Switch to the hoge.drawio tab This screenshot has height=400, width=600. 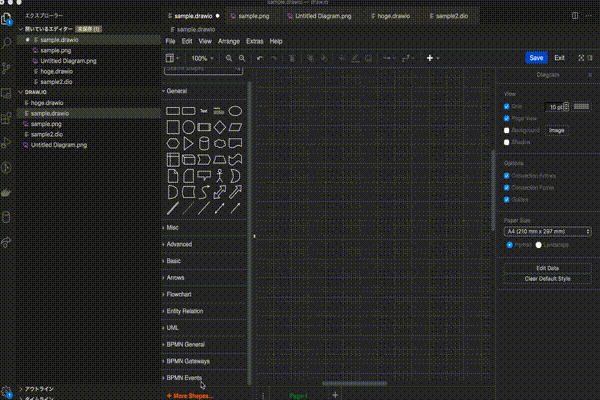pyautogui.click(x=390, y=16)
